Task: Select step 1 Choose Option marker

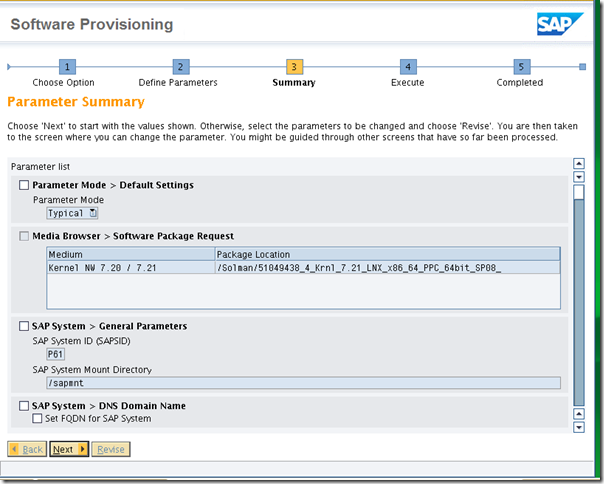Action: [x=67, y=67]
